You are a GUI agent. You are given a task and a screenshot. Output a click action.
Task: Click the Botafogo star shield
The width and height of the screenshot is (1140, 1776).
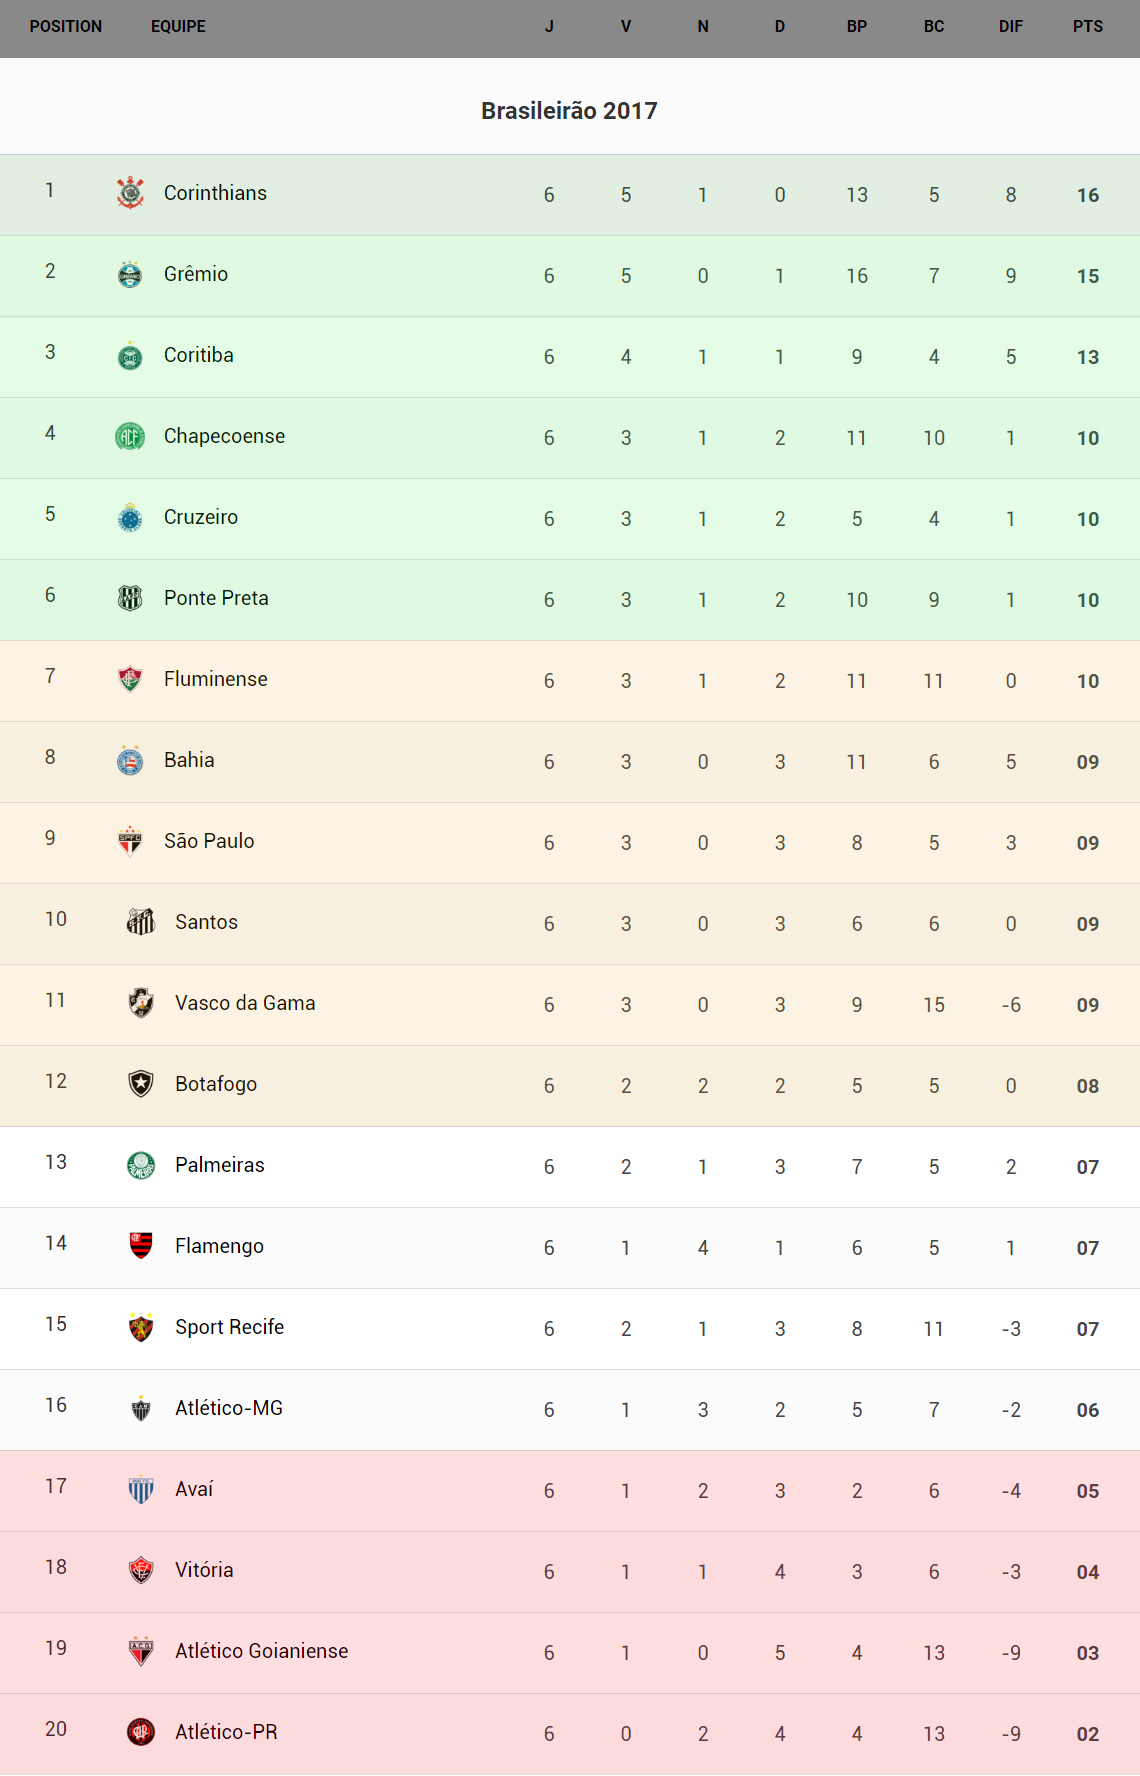point(141,1084)
